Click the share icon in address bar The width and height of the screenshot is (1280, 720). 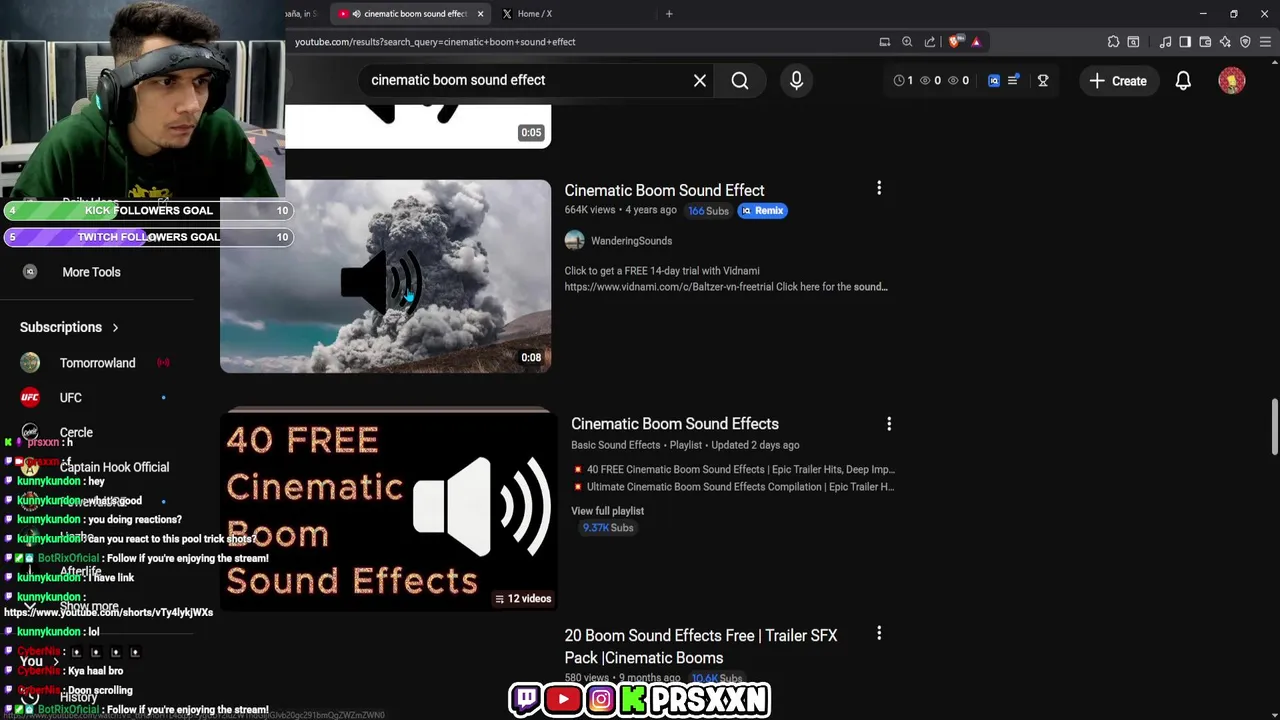pyautogui.click(x=930, y=42)
